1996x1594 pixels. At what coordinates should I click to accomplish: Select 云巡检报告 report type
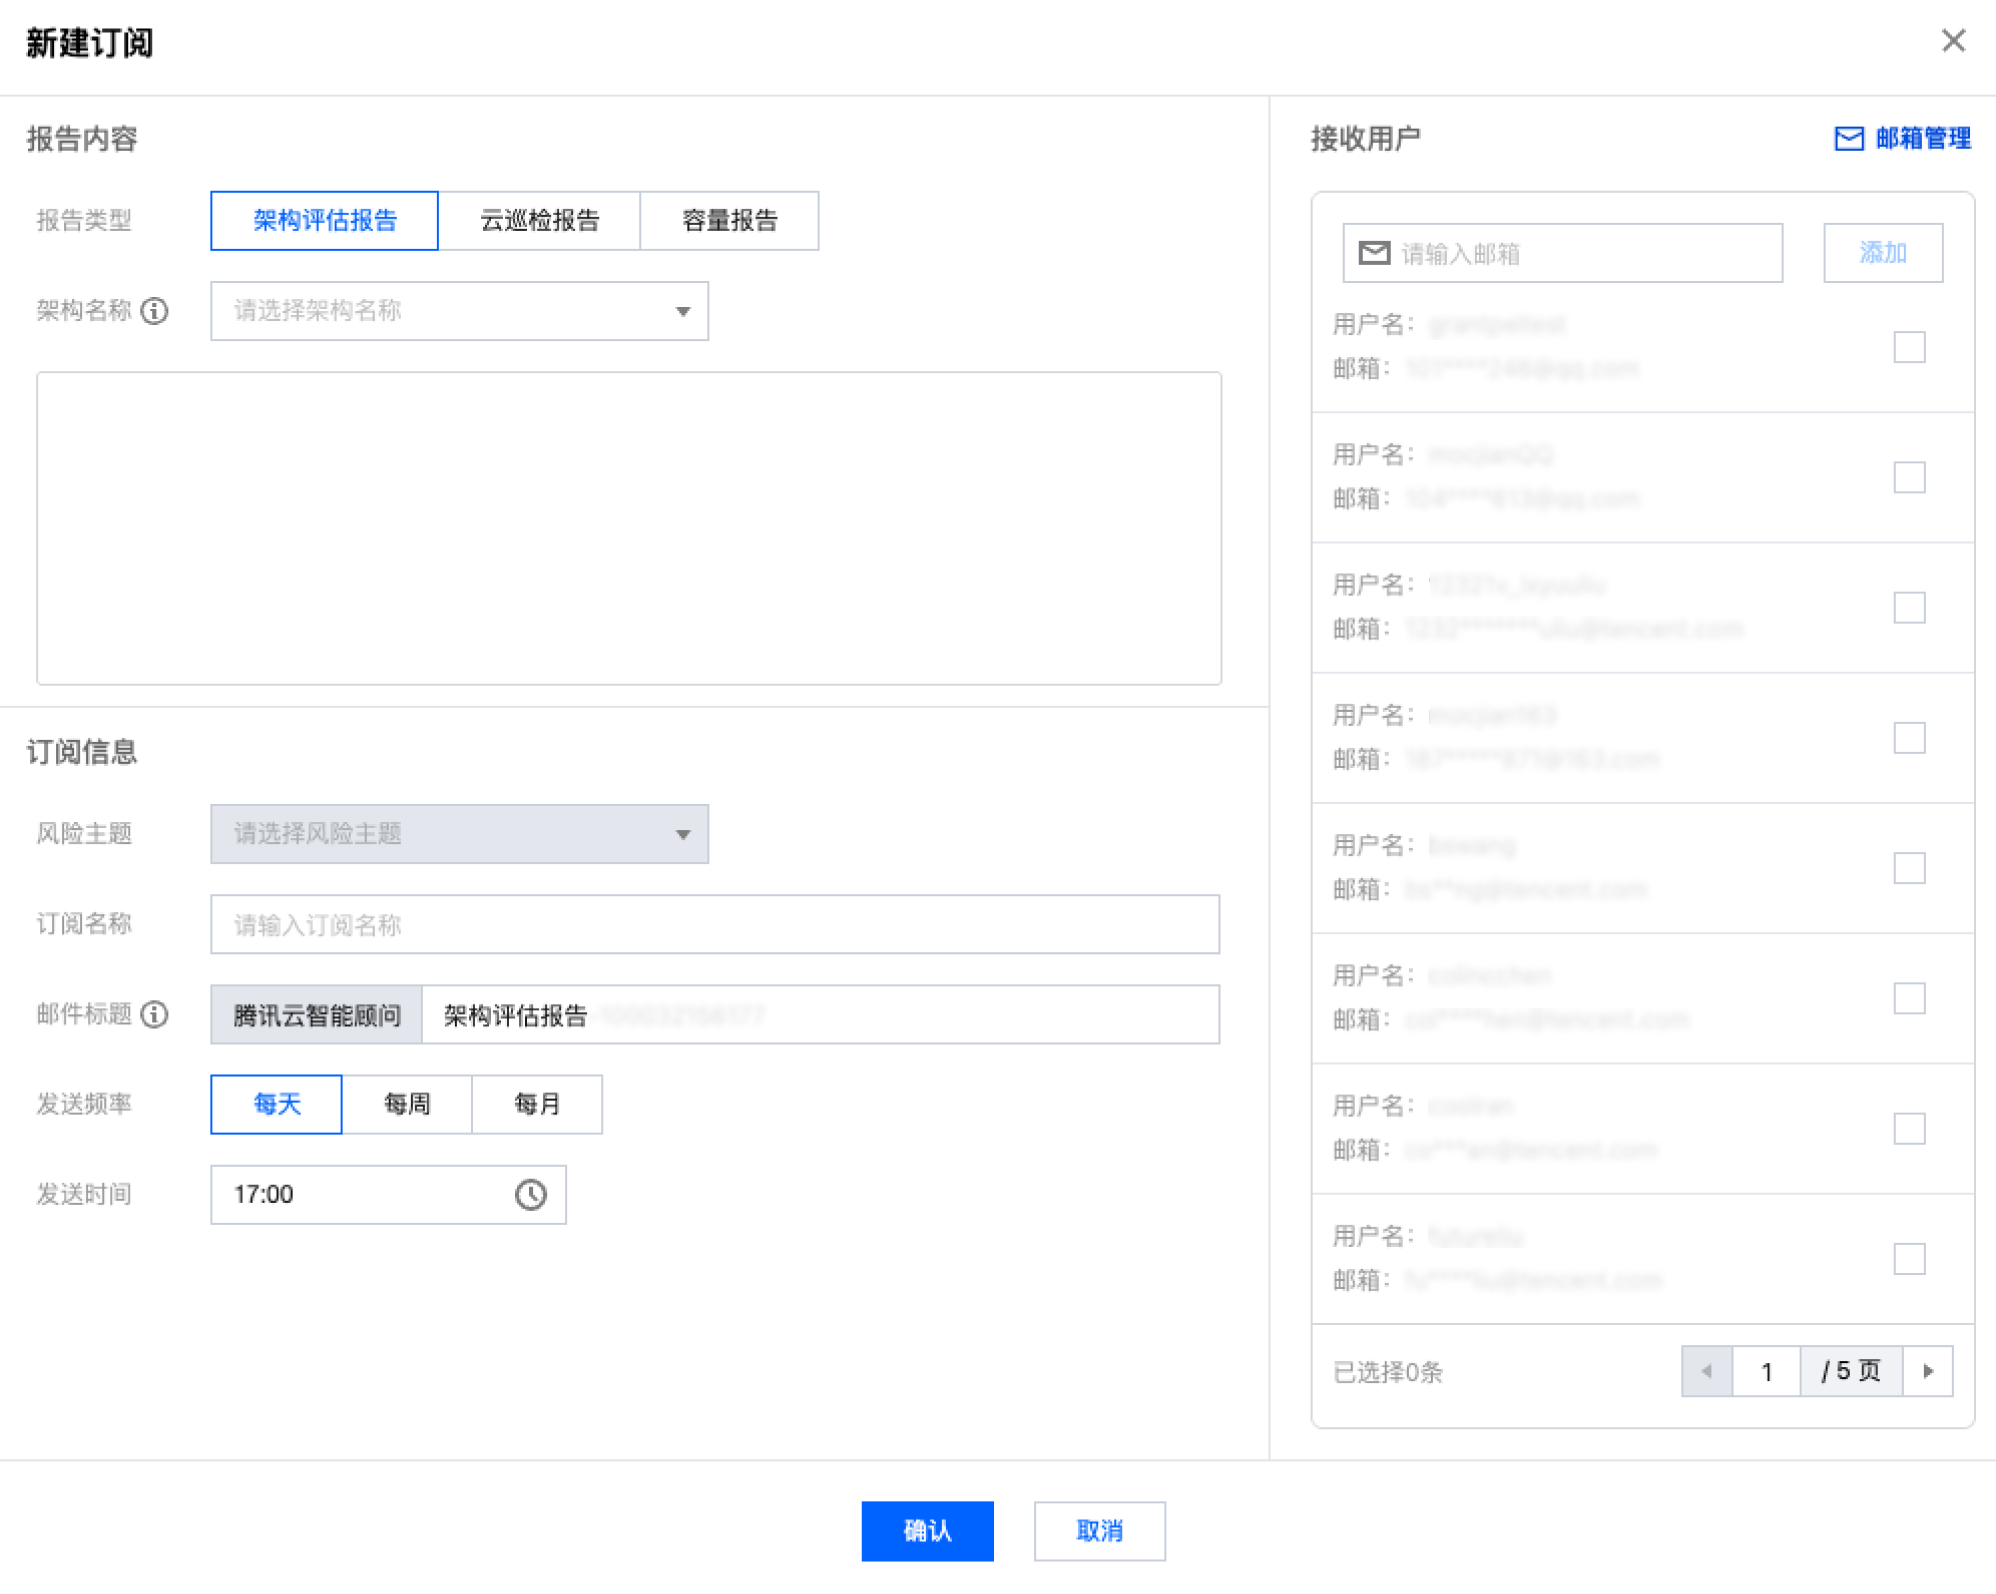pyautogui.click(x=539, y=221)
